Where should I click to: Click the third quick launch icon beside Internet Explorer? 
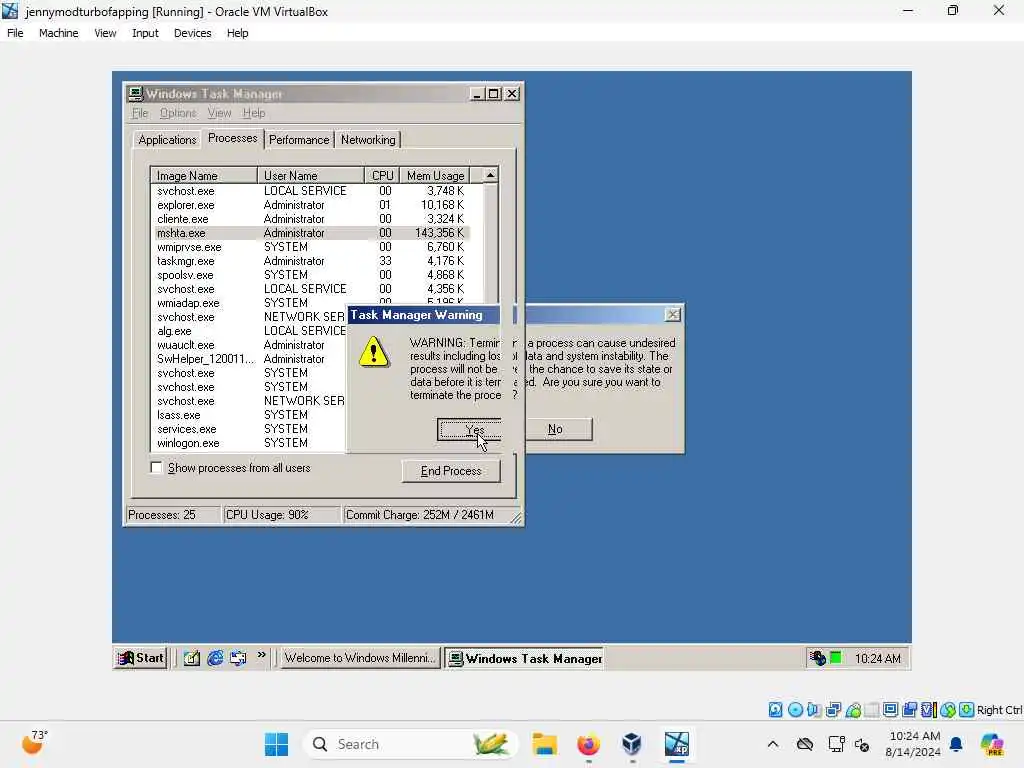pyautogui.click(x=238, y=658)
